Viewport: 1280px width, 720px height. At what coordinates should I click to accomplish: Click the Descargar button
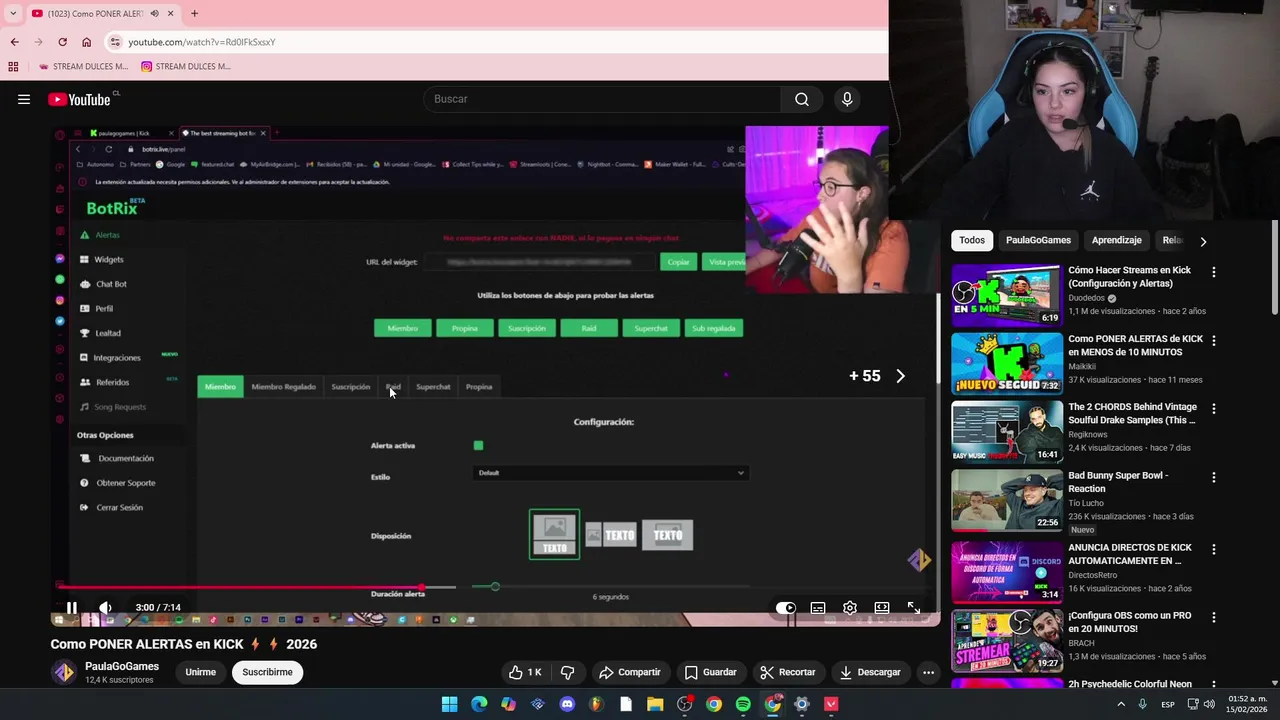coord(870,672)
